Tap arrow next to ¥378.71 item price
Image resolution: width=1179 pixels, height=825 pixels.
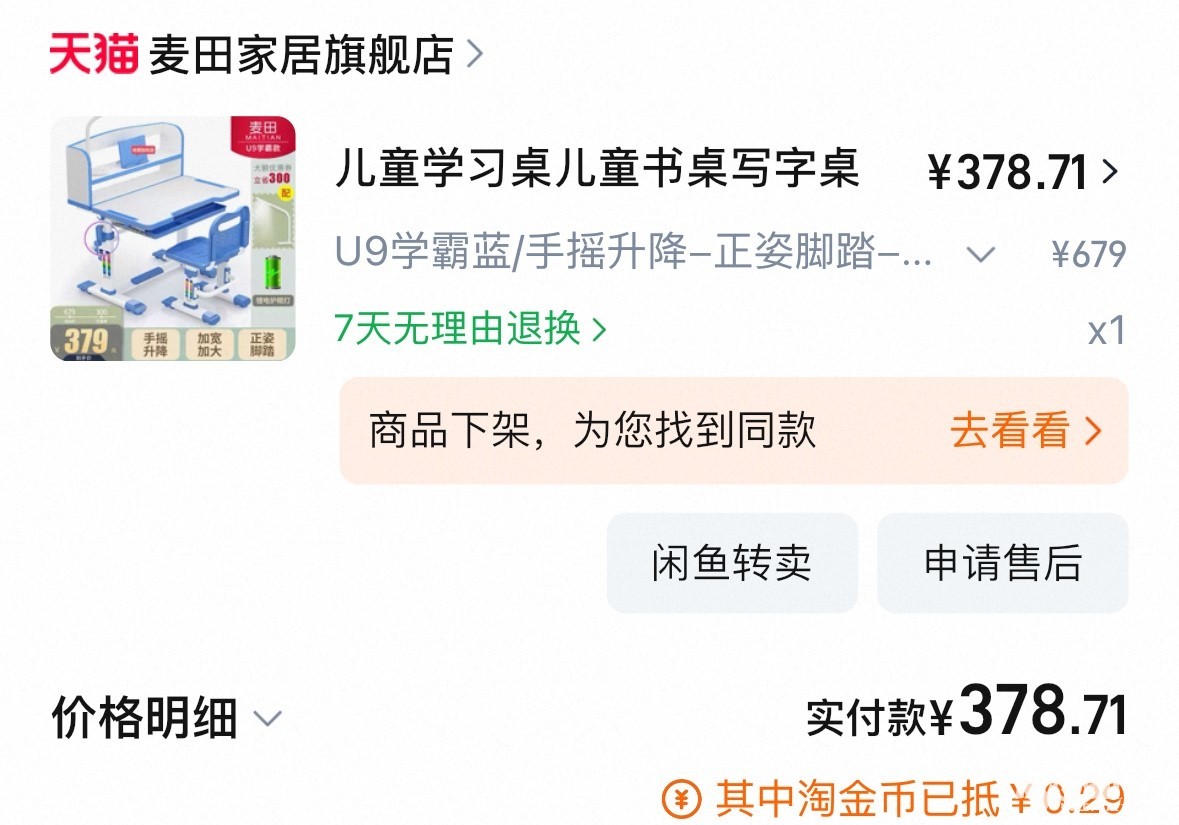pyautogui.click(x=1111, y=171)
